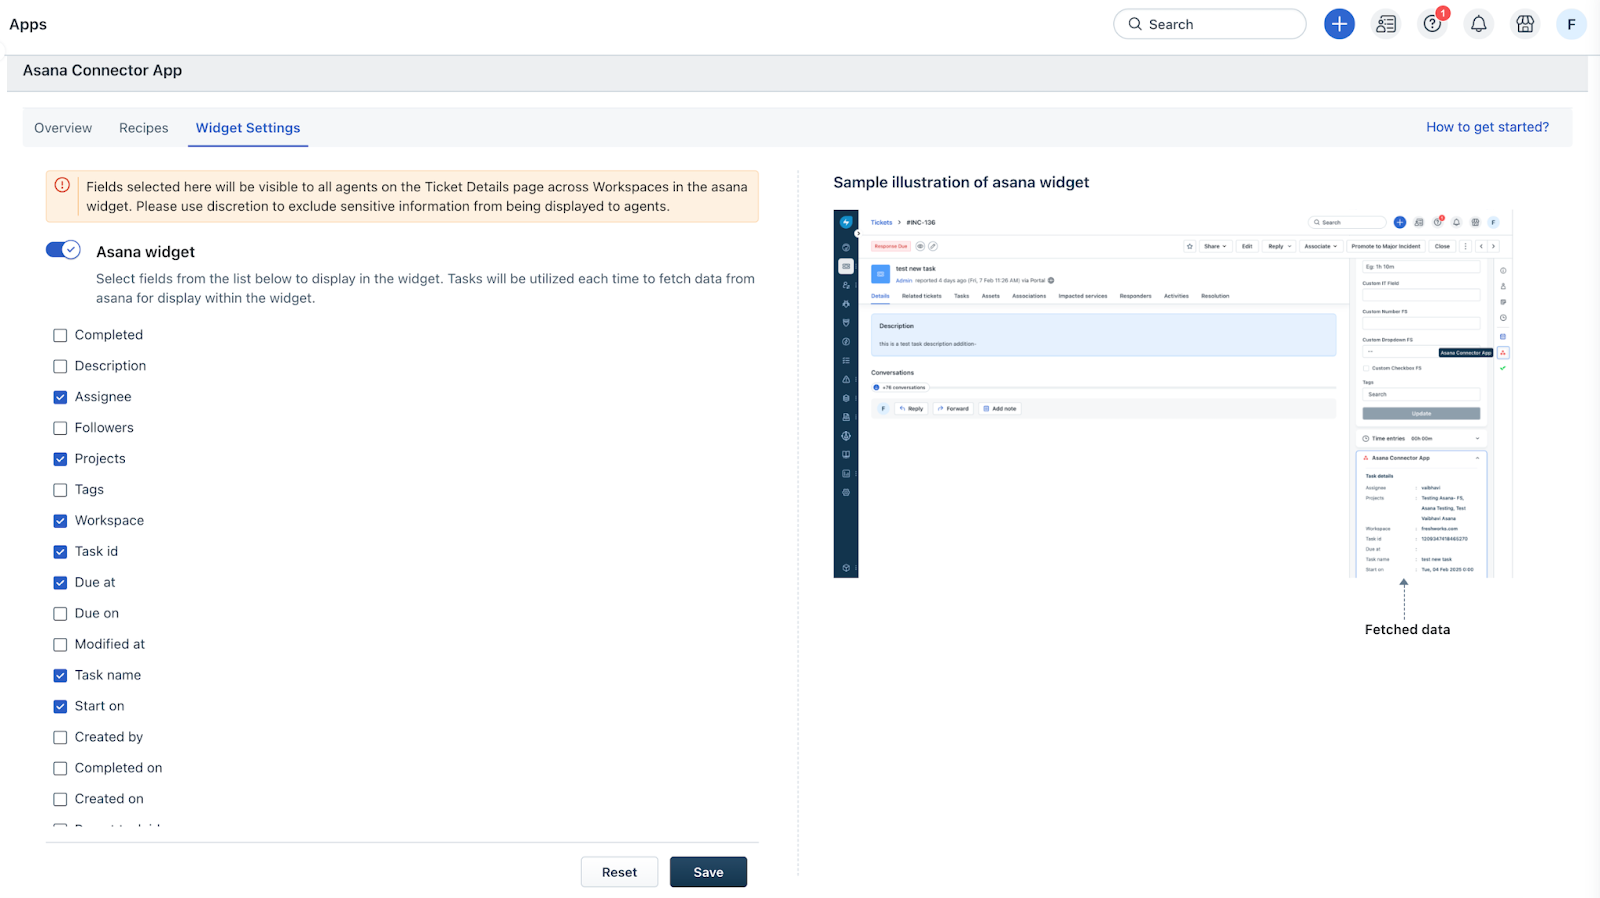This screenshot has height=898, width=1600.
Task: Check the Completed checkbox
Action: click(60, 336)
